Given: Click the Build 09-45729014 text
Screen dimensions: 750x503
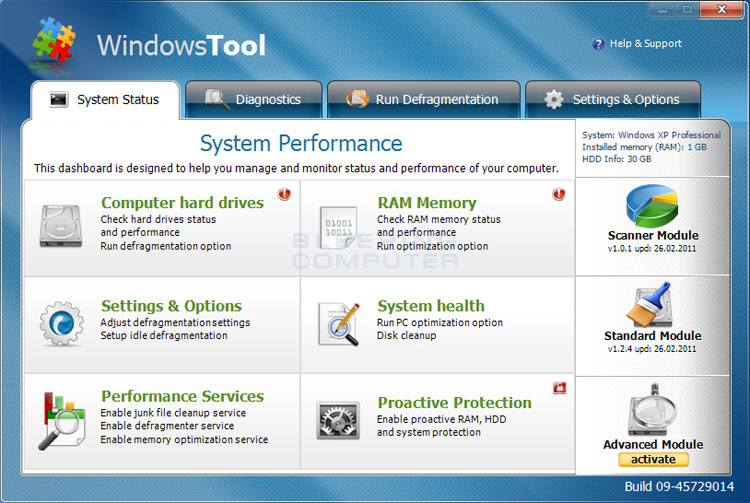Looking at the screenshot, I should pyautogui.click(x=679, y=487).
